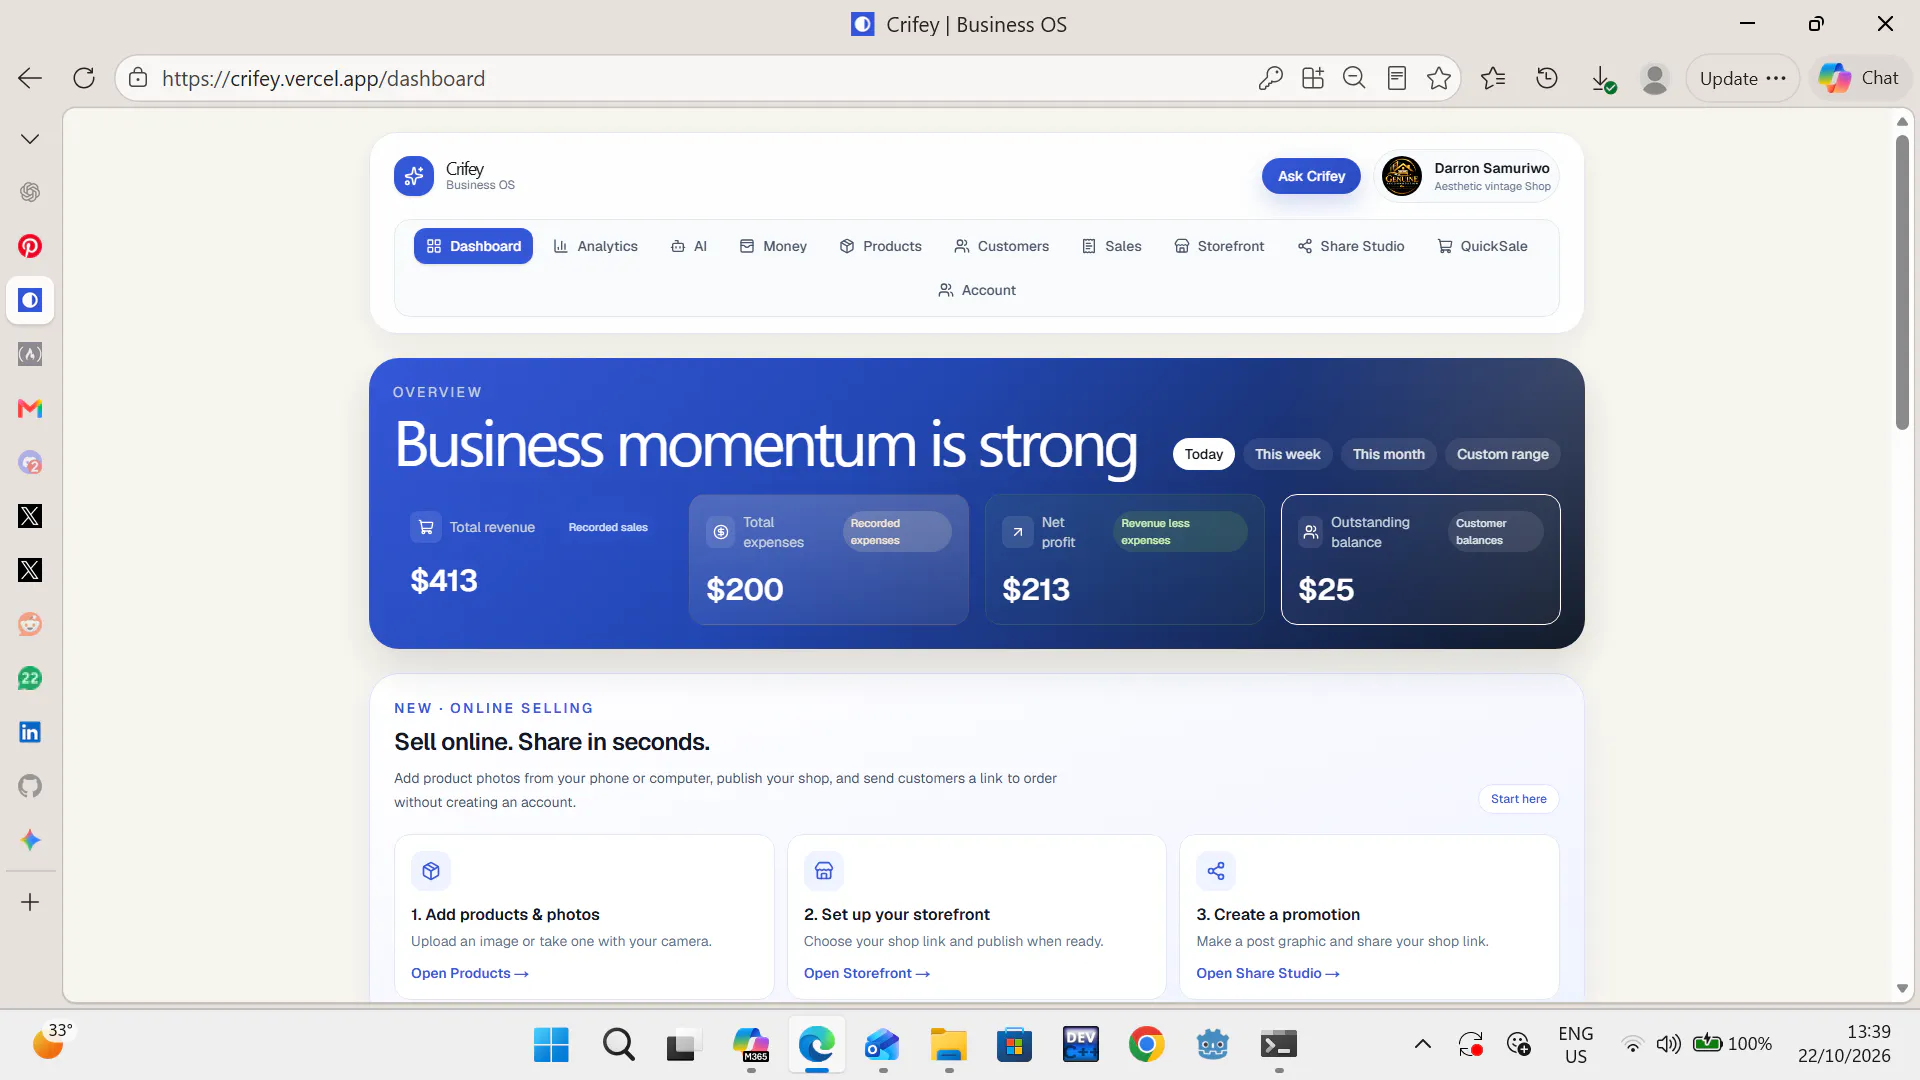Choose Custom range for overview

pos(1503,454)
